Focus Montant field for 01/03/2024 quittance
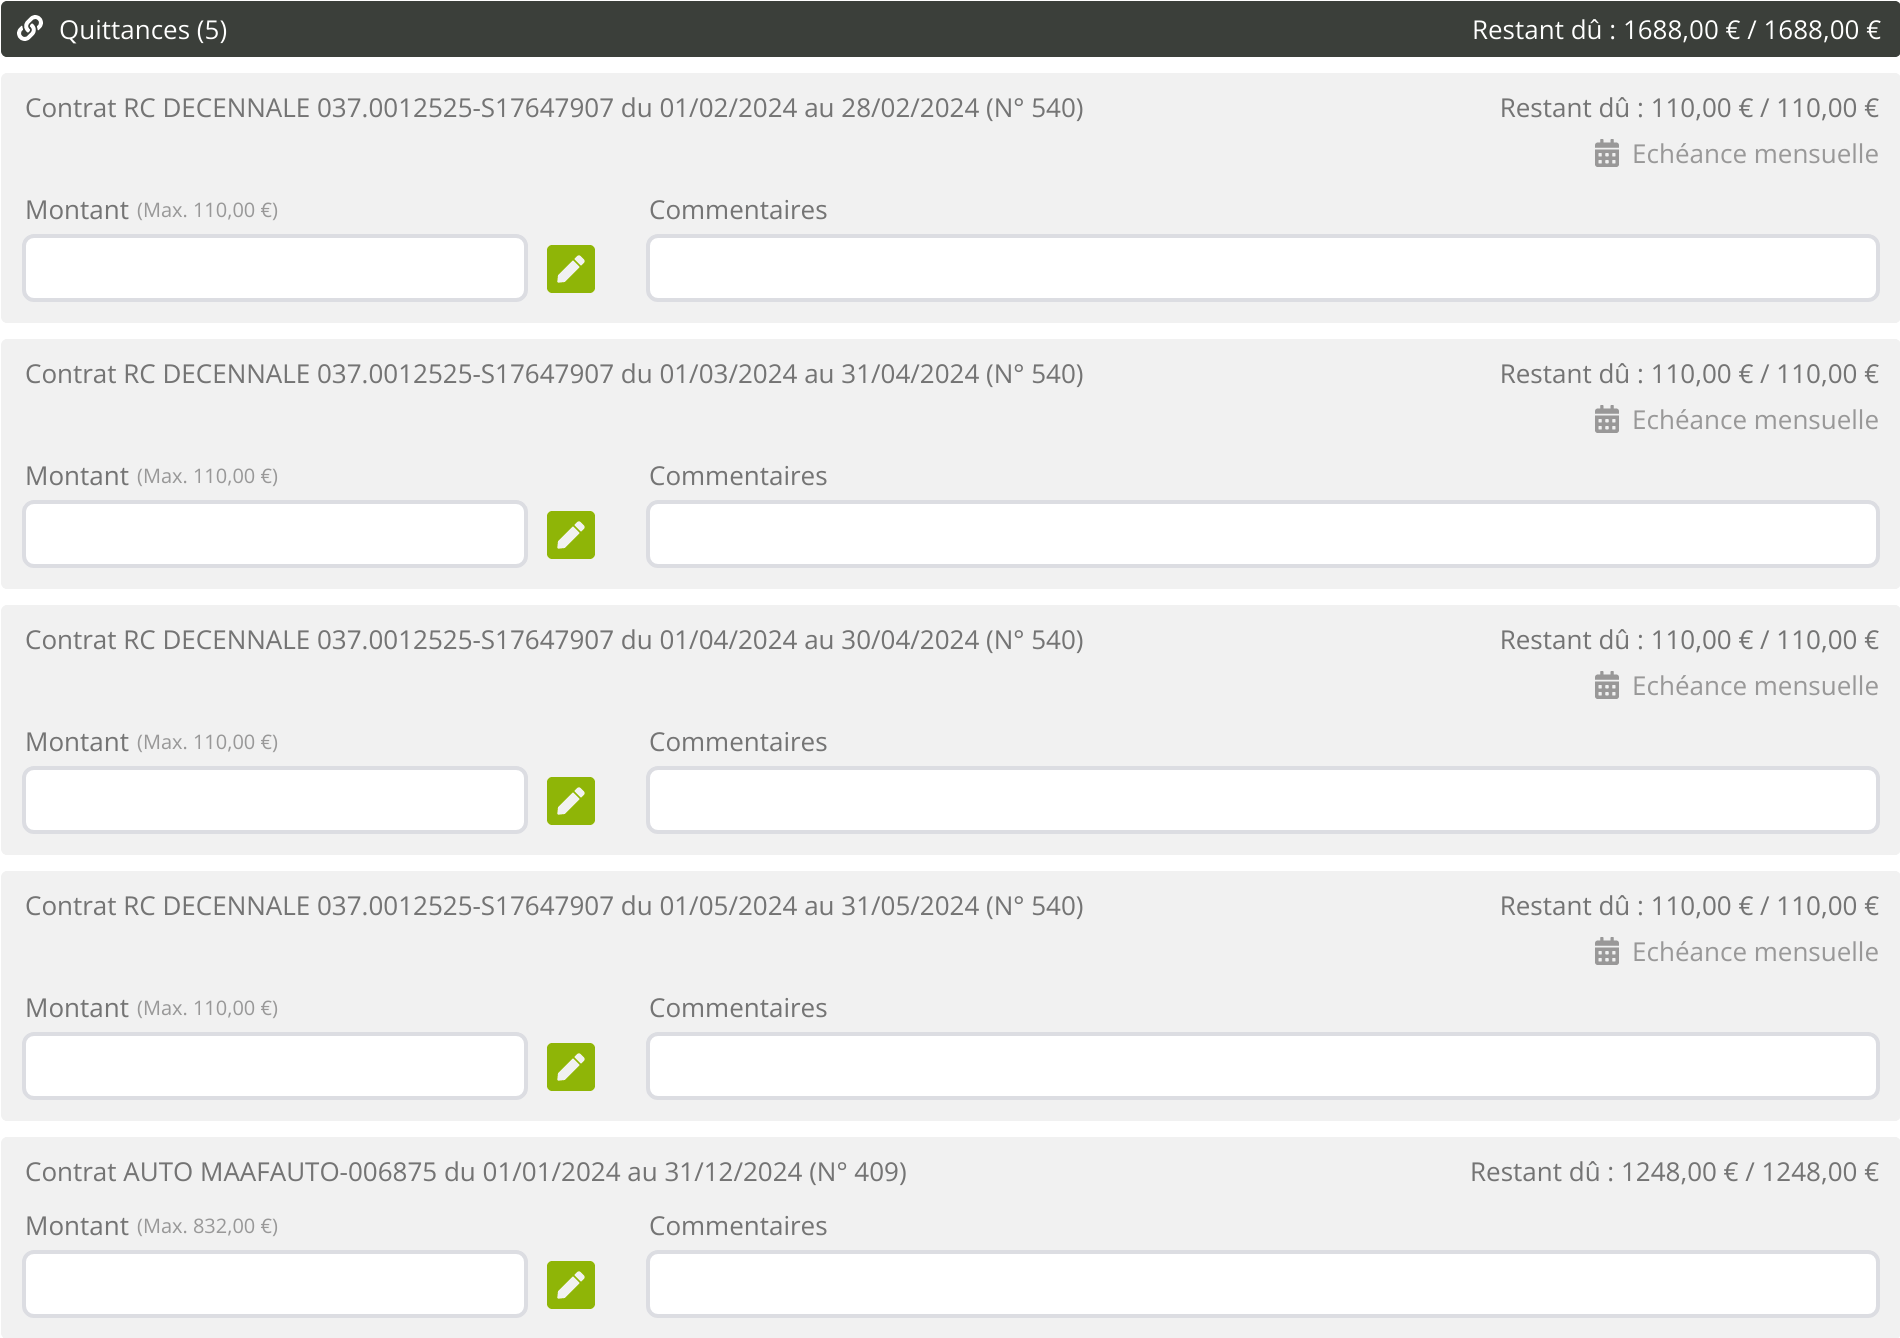The image size is (1900, 1338). point(275,534)
